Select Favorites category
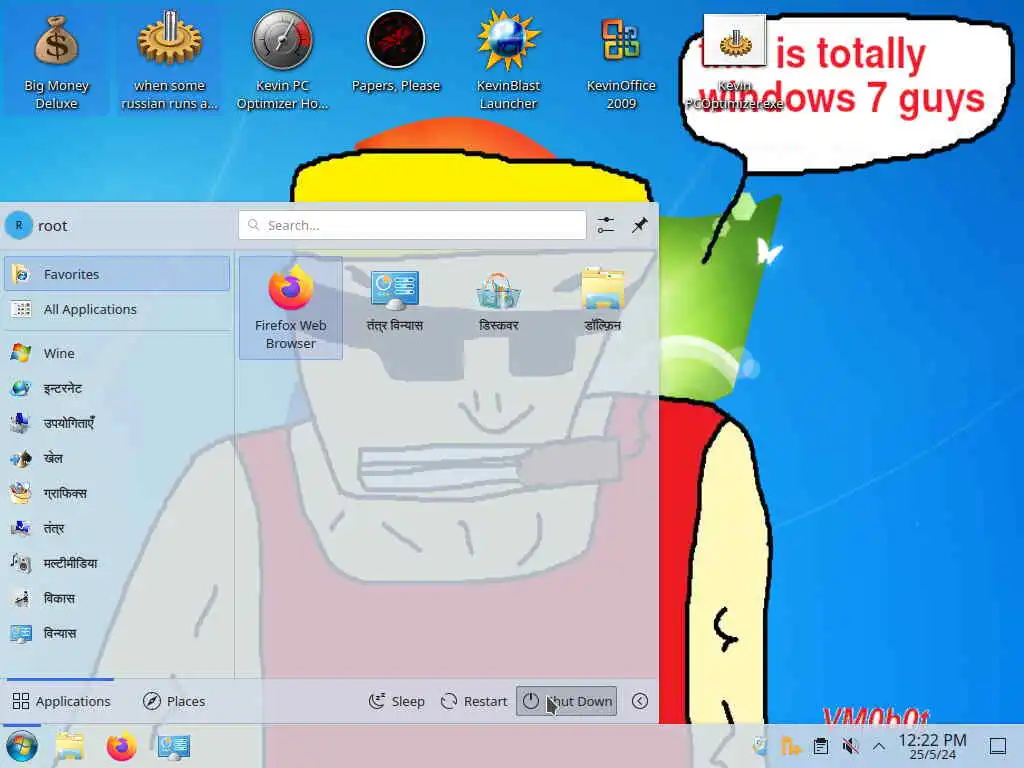1024x768 pixels. point(117,274)
